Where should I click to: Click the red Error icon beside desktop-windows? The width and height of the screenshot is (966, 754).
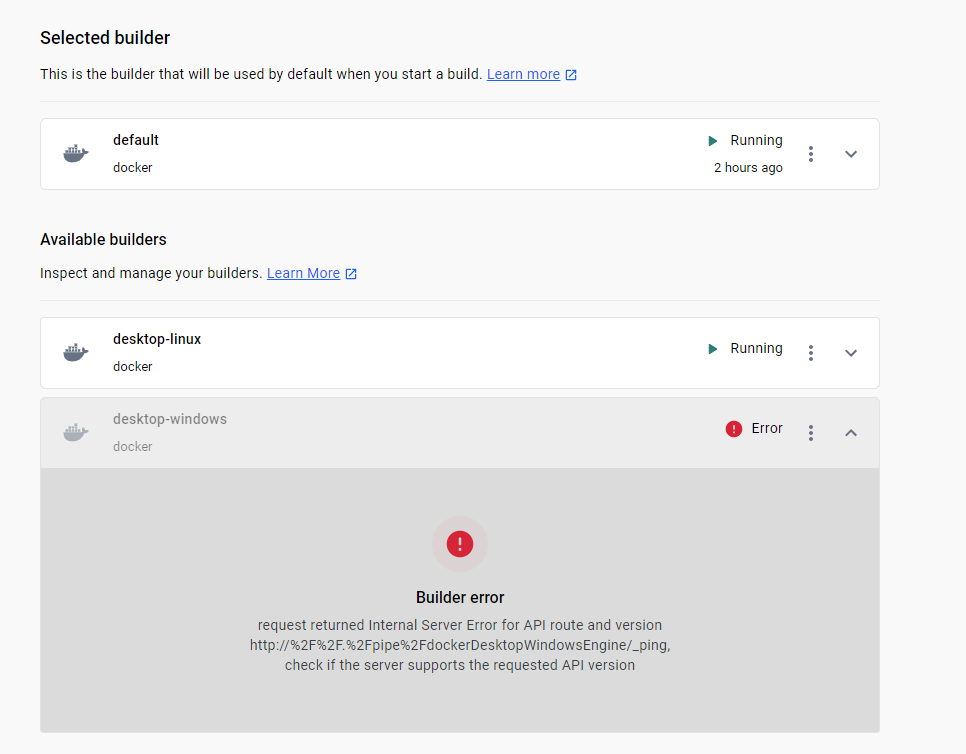pyautogui.click(x=734, y=429)
